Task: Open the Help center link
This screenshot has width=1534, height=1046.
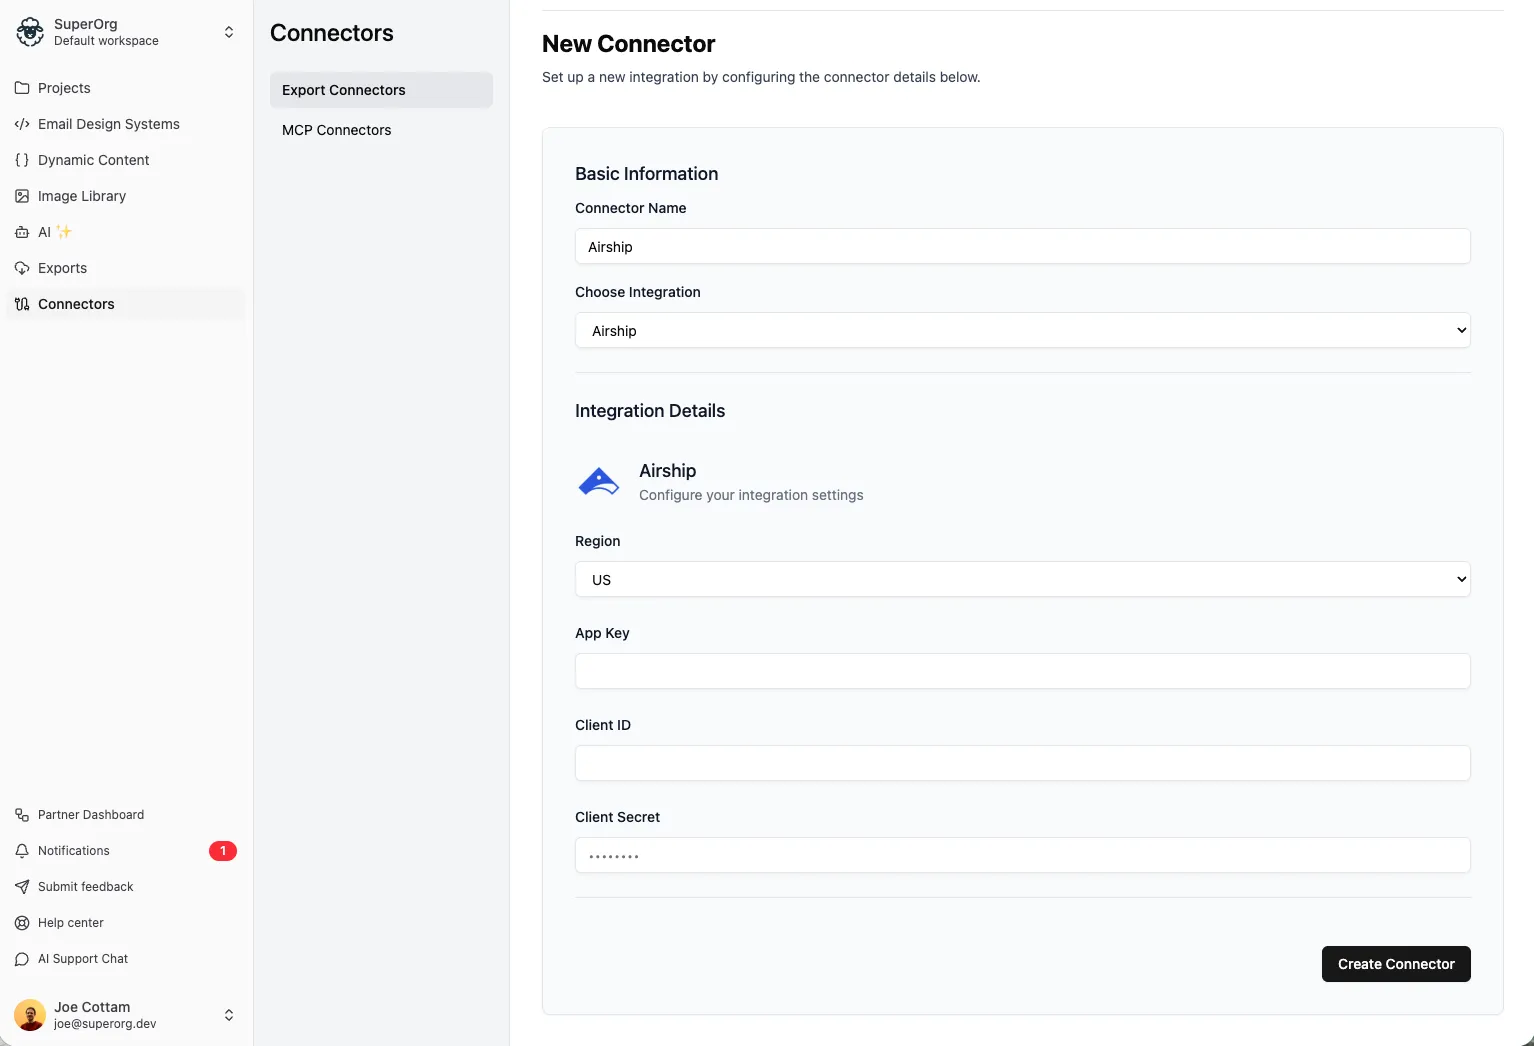Action: (x=71, y=923)
